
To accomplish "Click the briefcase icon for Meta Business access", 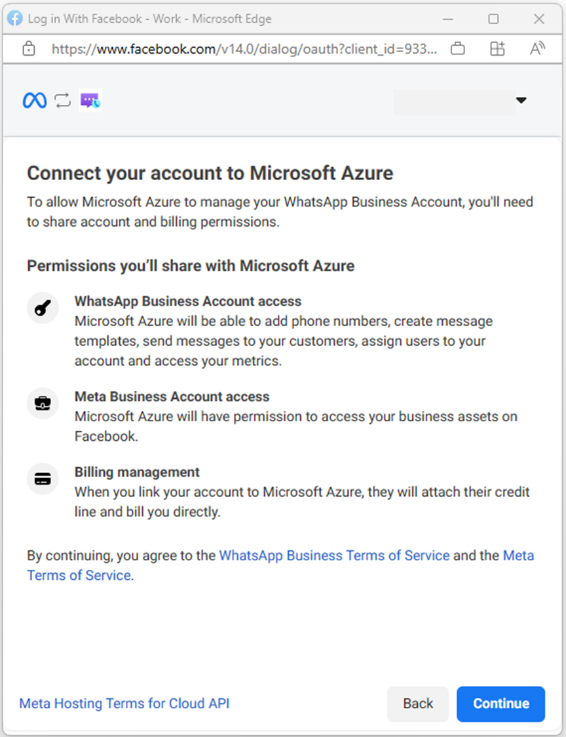I will click(x=43, y=403).
